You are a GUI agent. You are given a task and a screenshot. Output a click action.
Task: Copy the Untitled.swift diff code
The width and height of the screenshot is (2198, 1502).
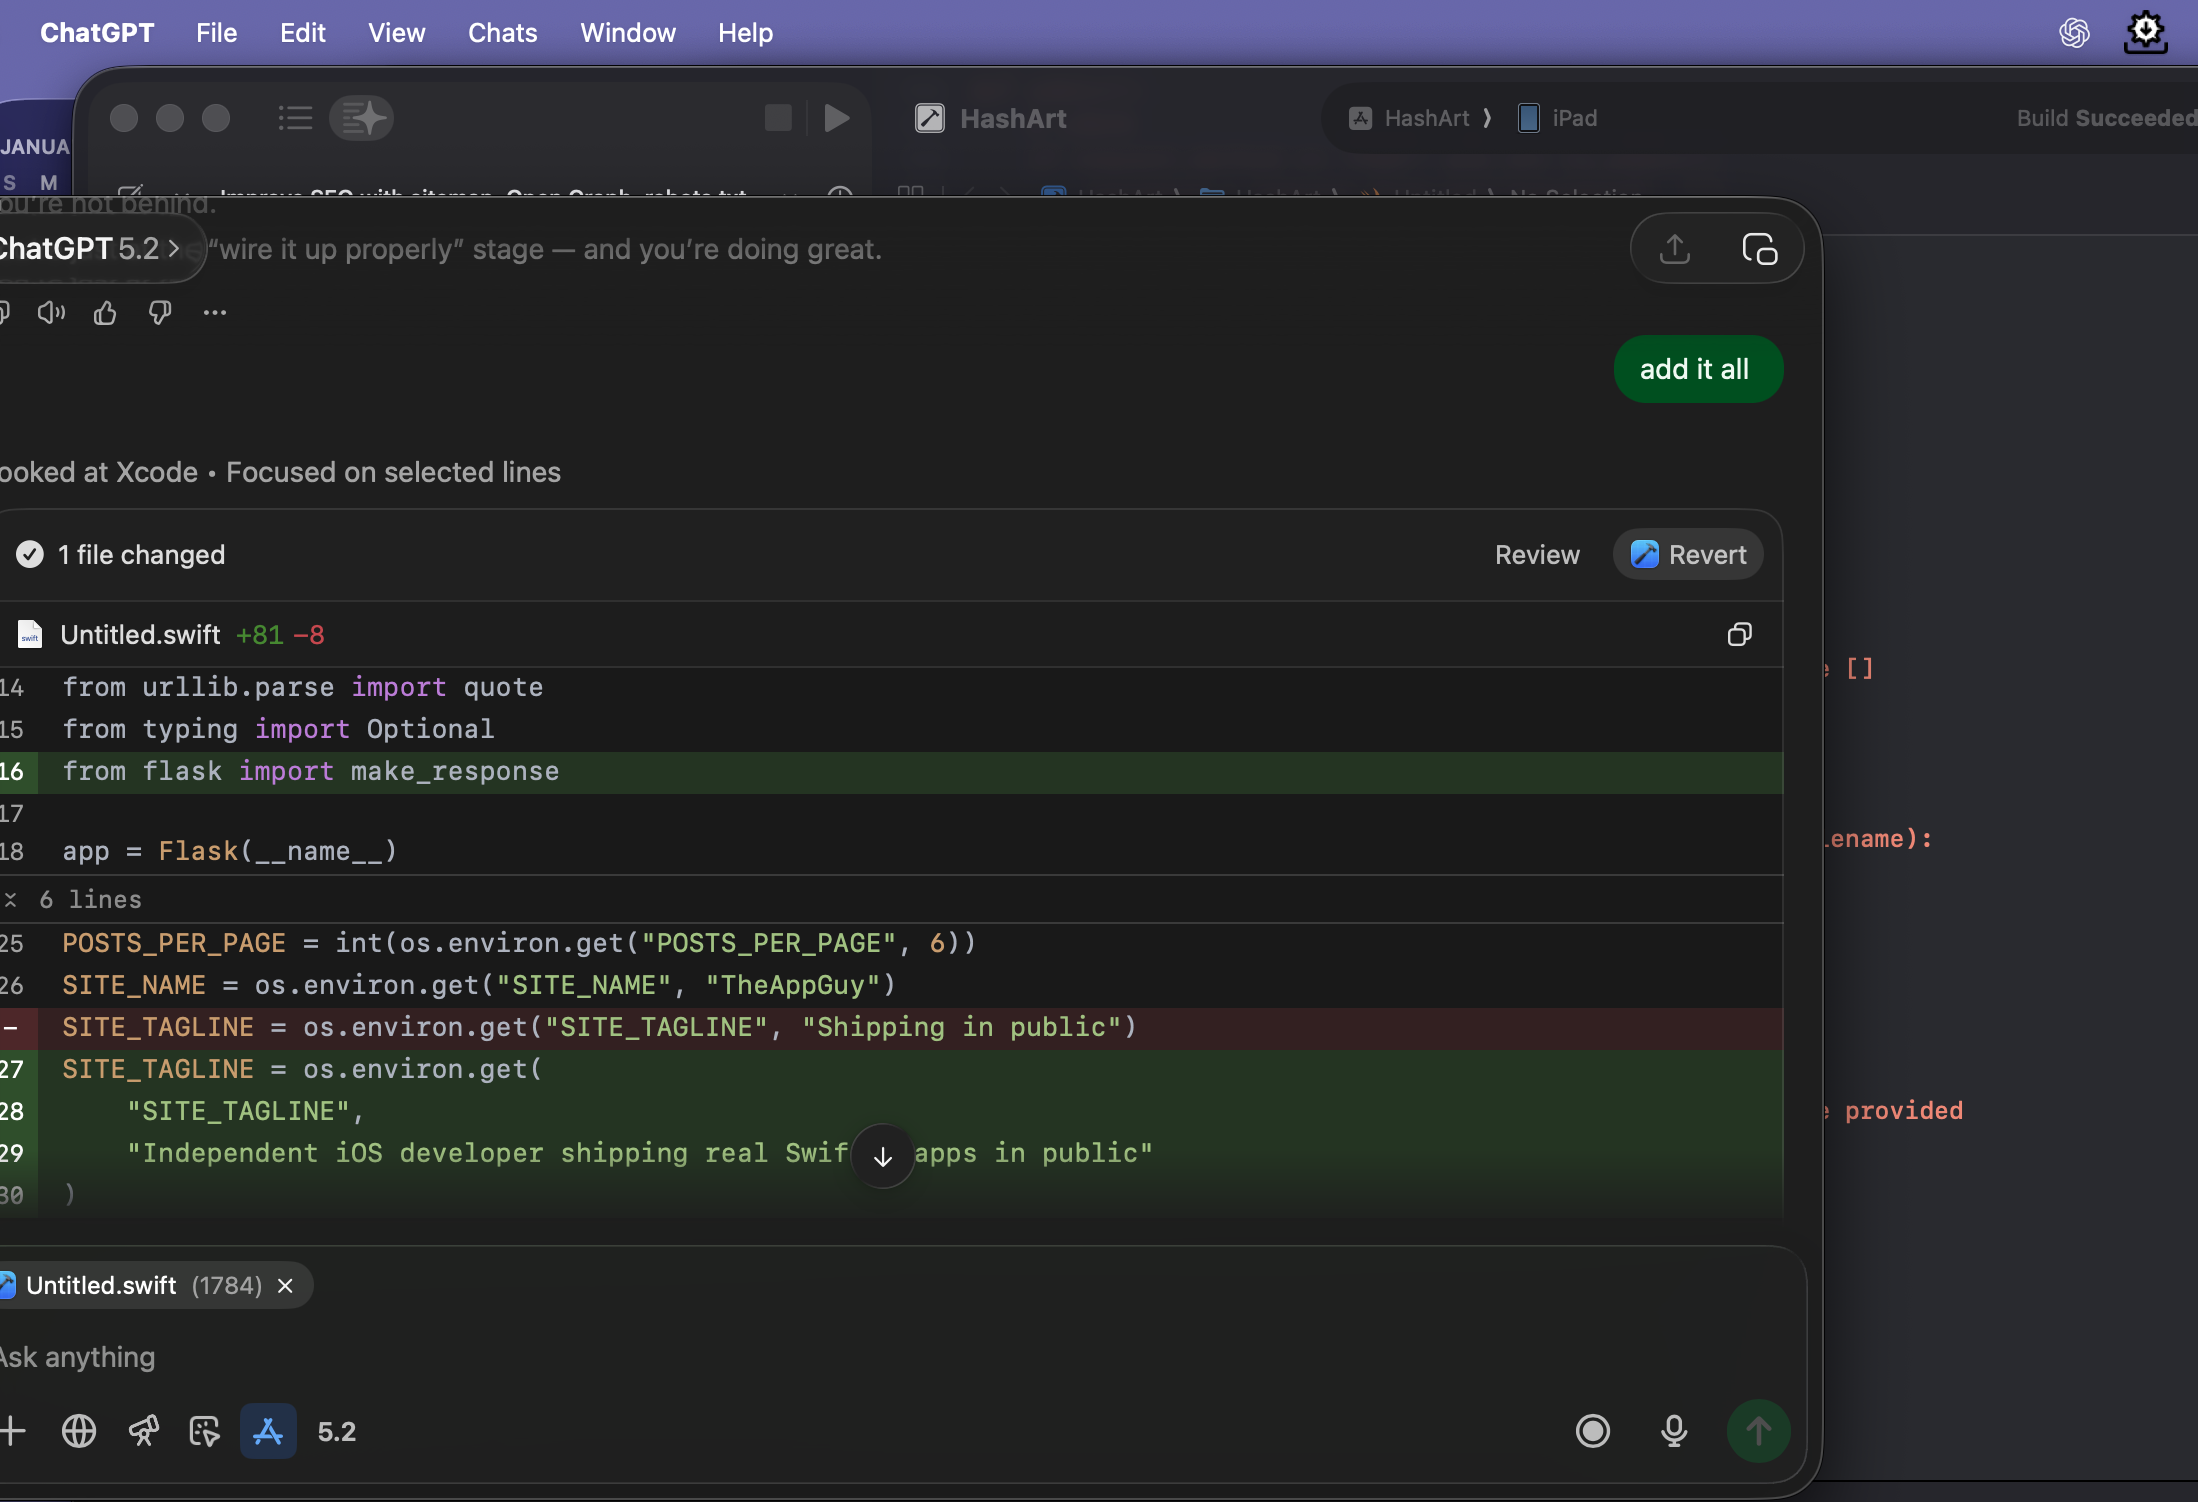click(1739, 634)
